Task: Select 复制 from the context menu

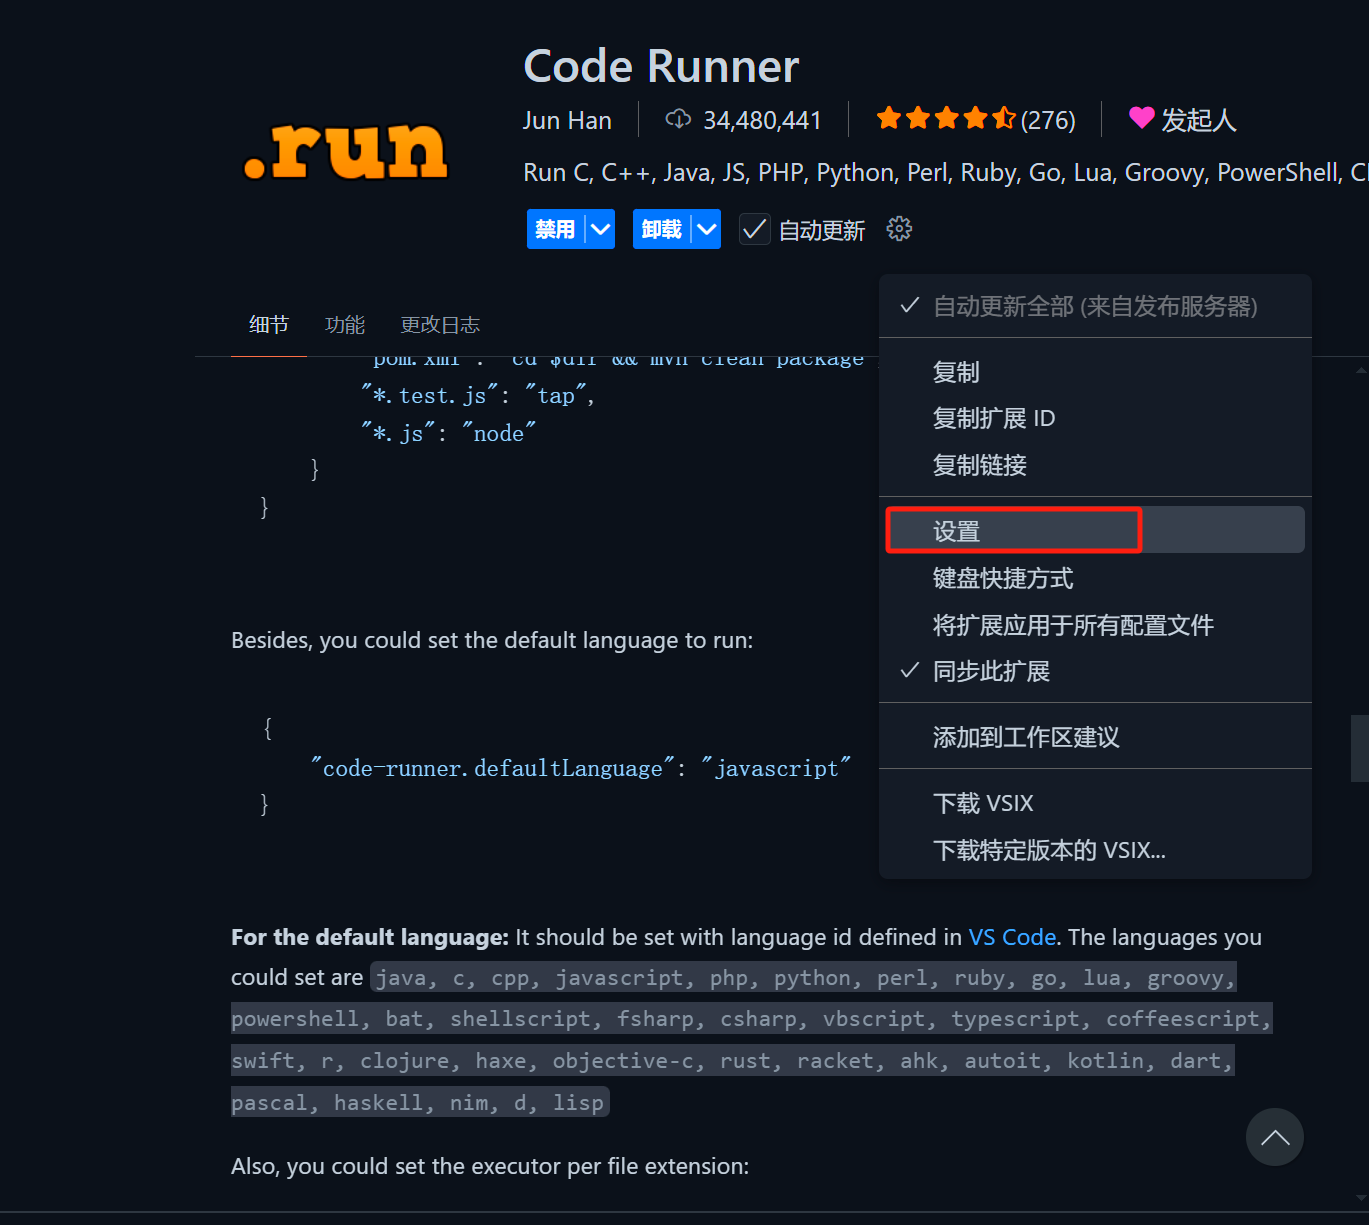Action: tap(1095, 372)
